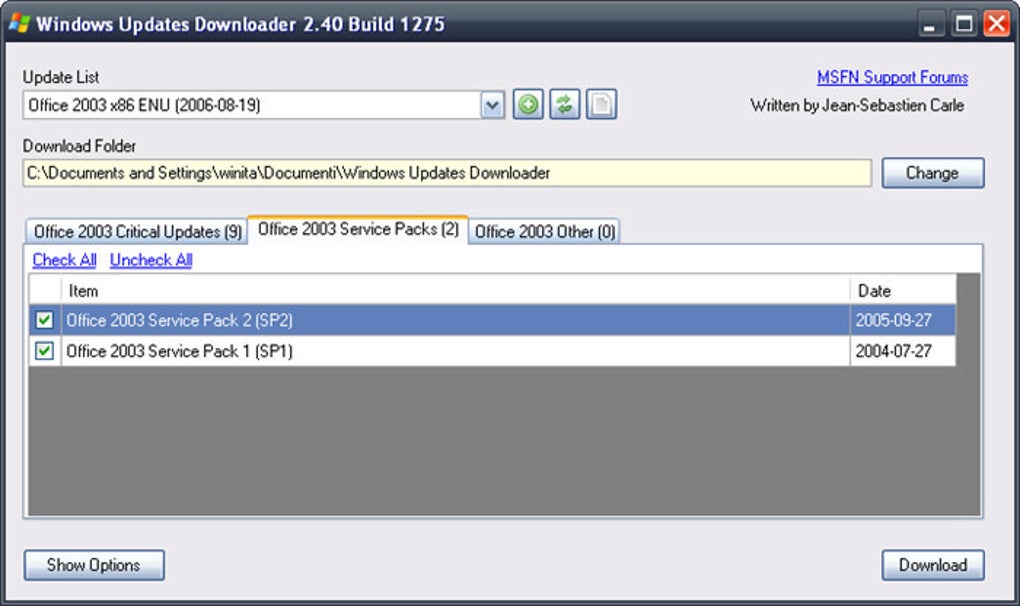Maximize the Windows Updates Downloader window
This screenshot has height=606, width=1020.
click(964, 25)
